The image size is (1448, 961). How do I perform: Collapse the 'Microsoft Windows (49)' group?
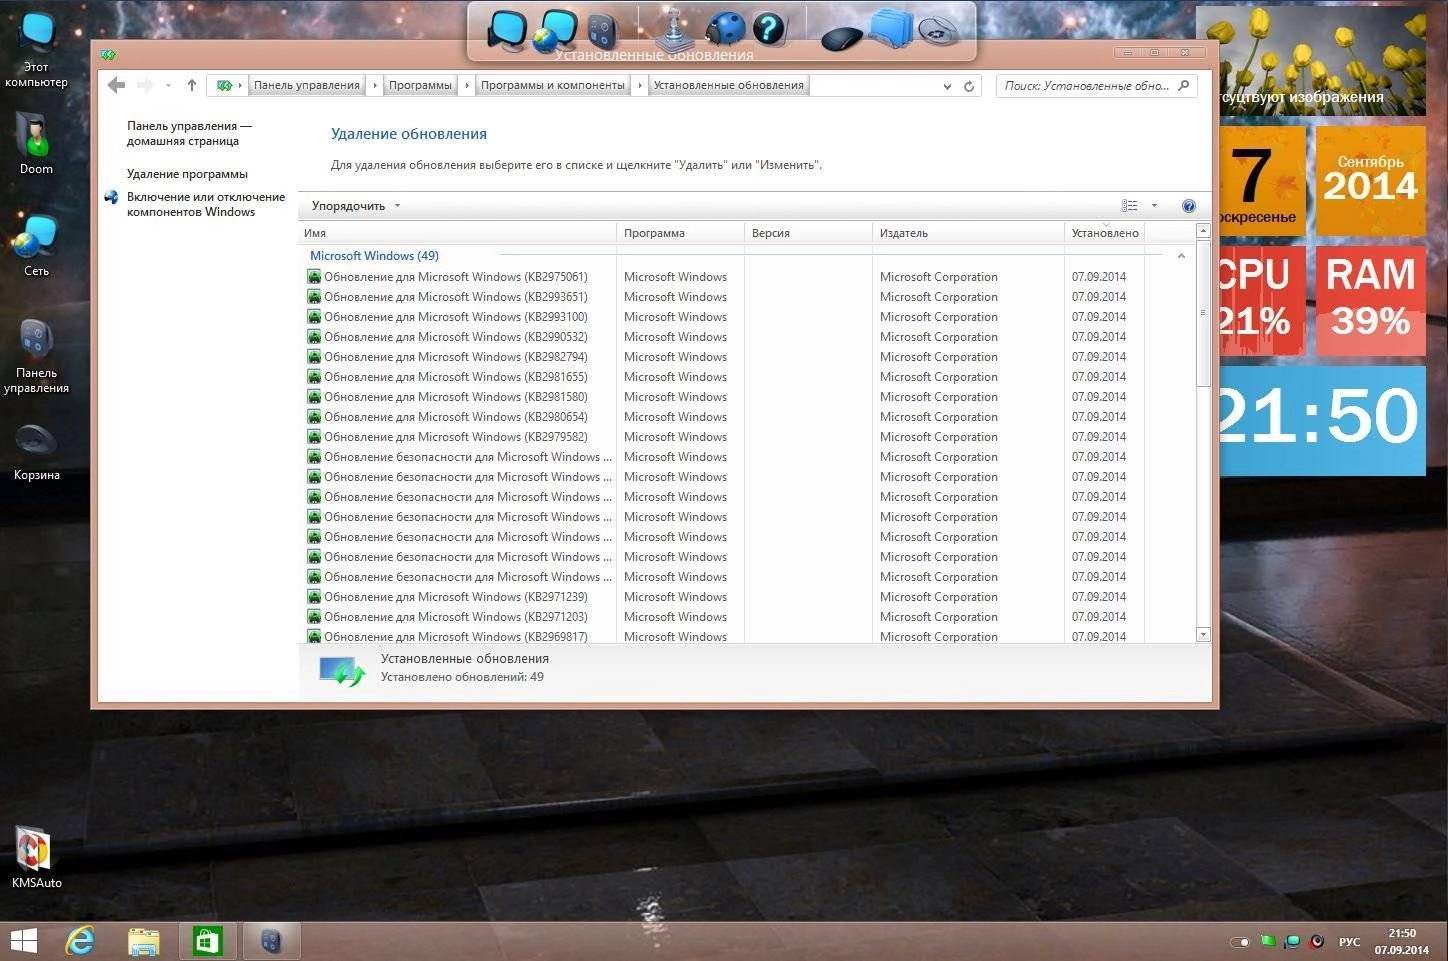[1181, 256]
